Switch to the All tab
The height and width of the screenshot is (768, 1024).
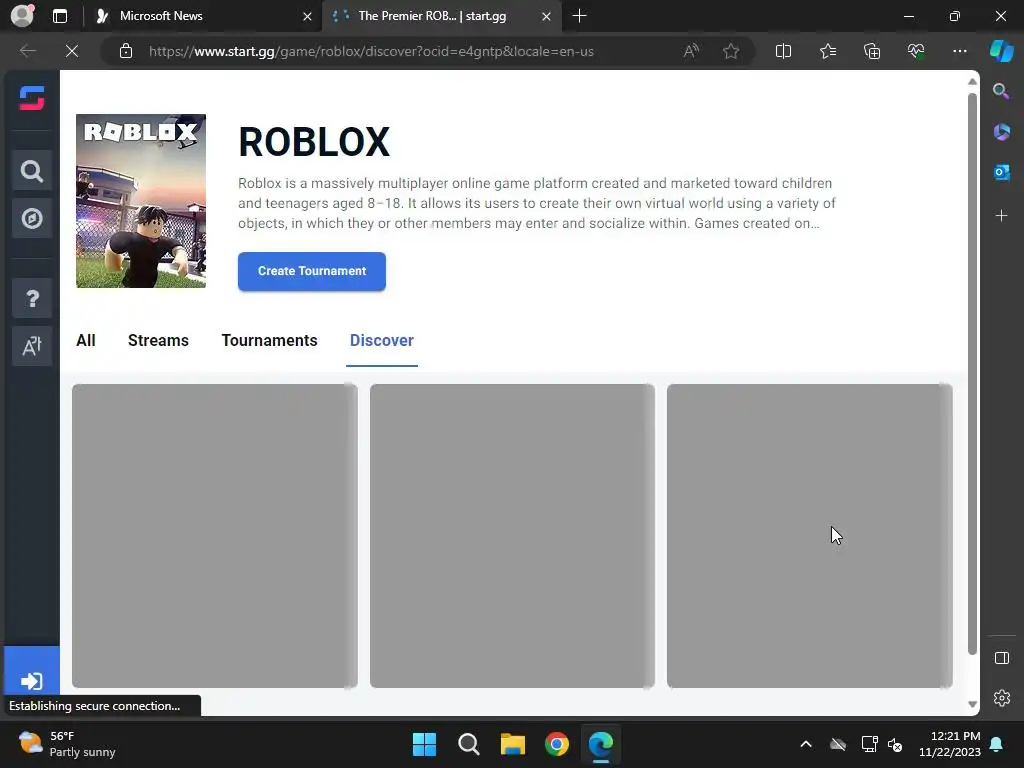[x=86, y=340]
